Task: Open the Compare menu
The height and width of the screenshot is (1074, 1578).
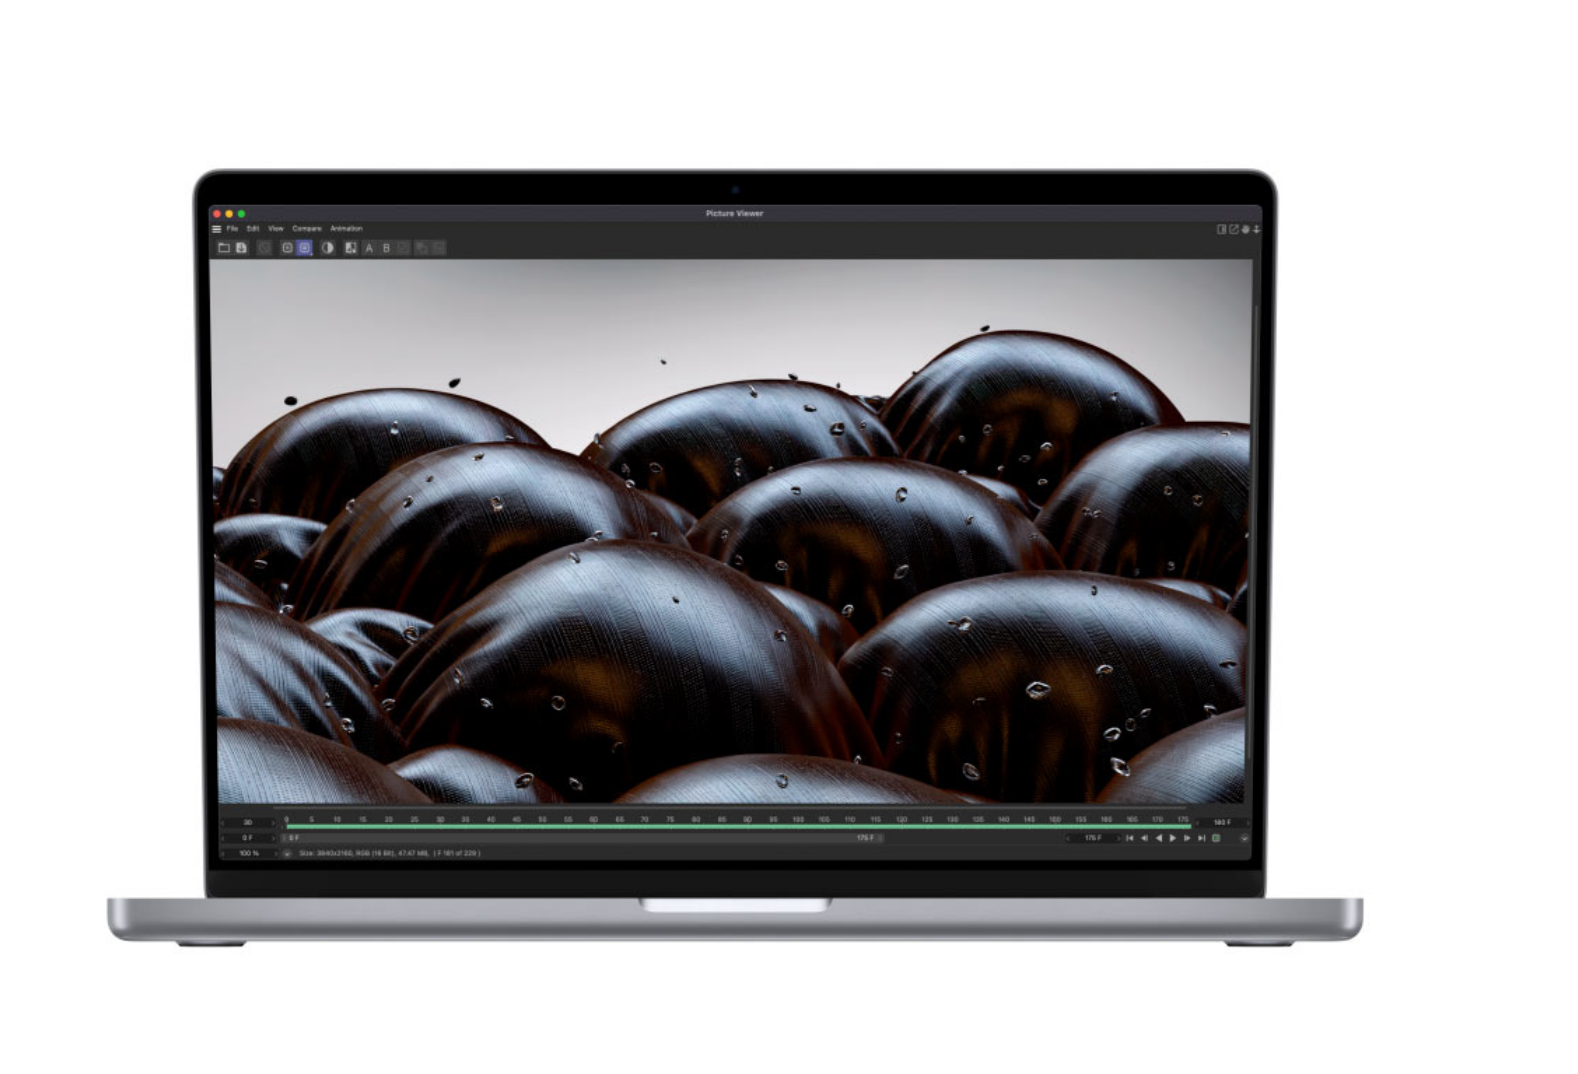Action: (x=307, y=229)
